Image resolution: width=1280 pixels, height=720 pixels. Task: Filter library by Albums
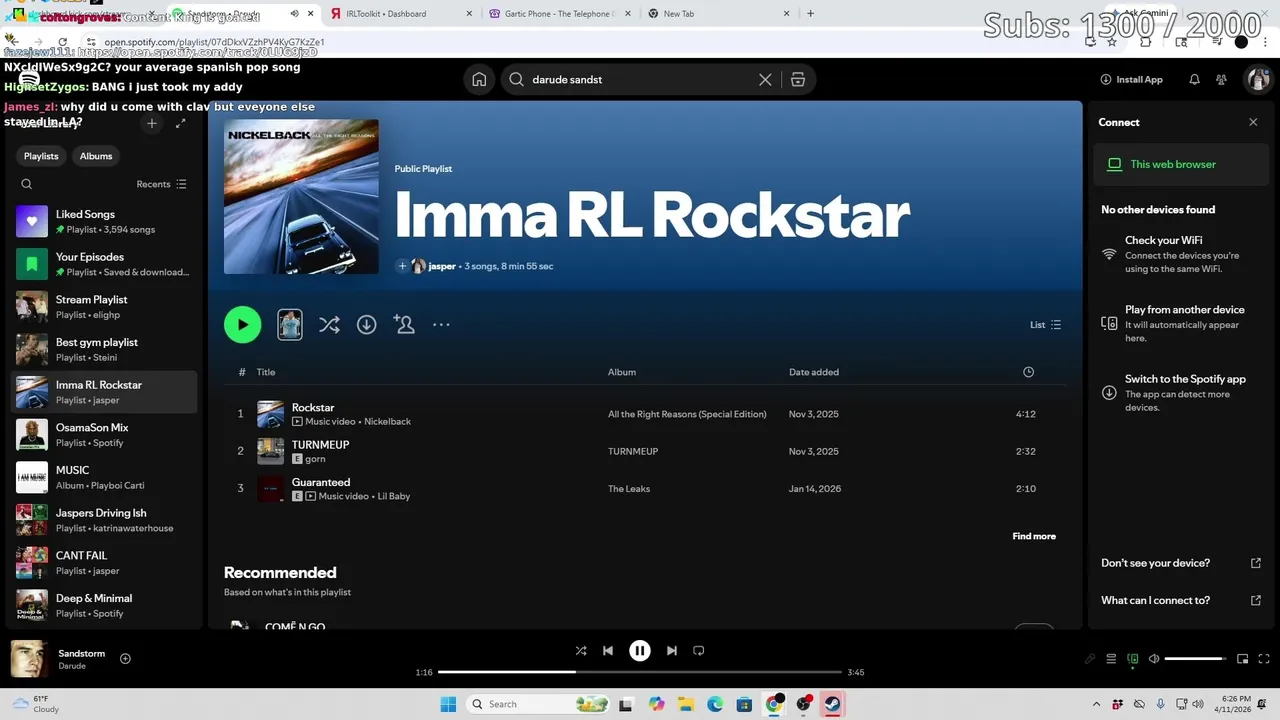coord(96,156)
